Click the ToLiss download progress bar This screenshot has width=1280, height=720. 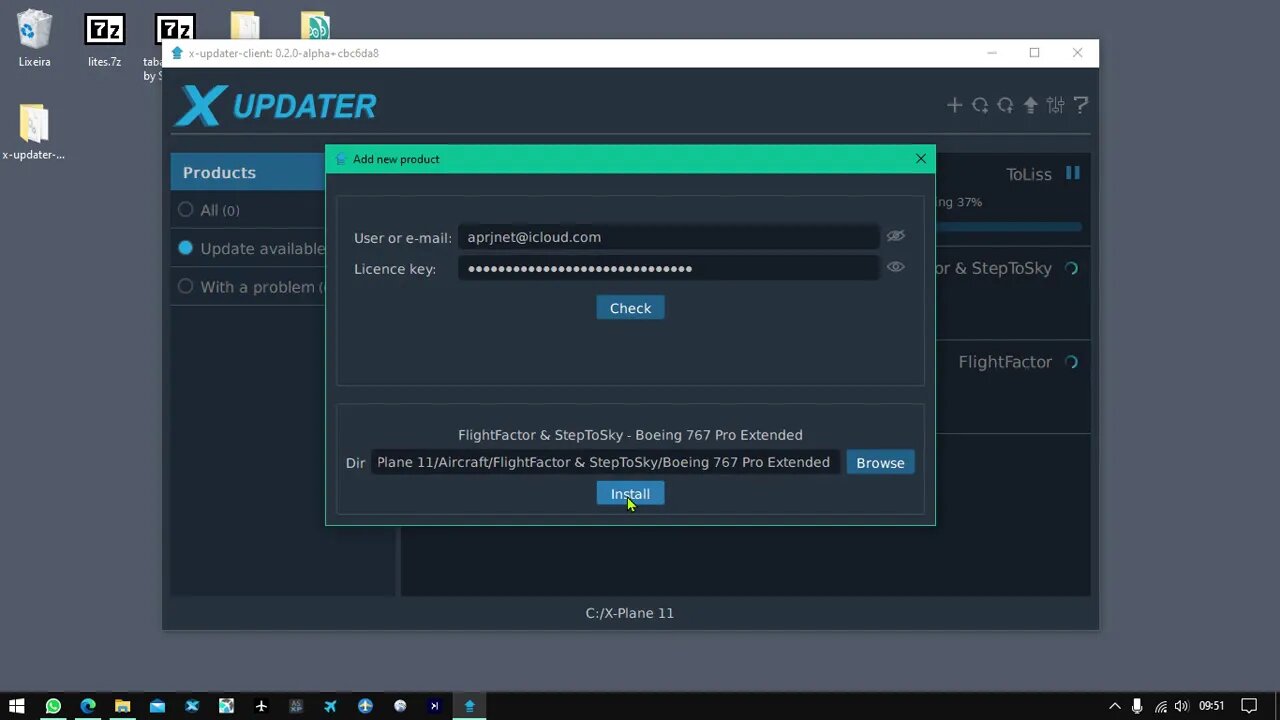[1008, 227]
